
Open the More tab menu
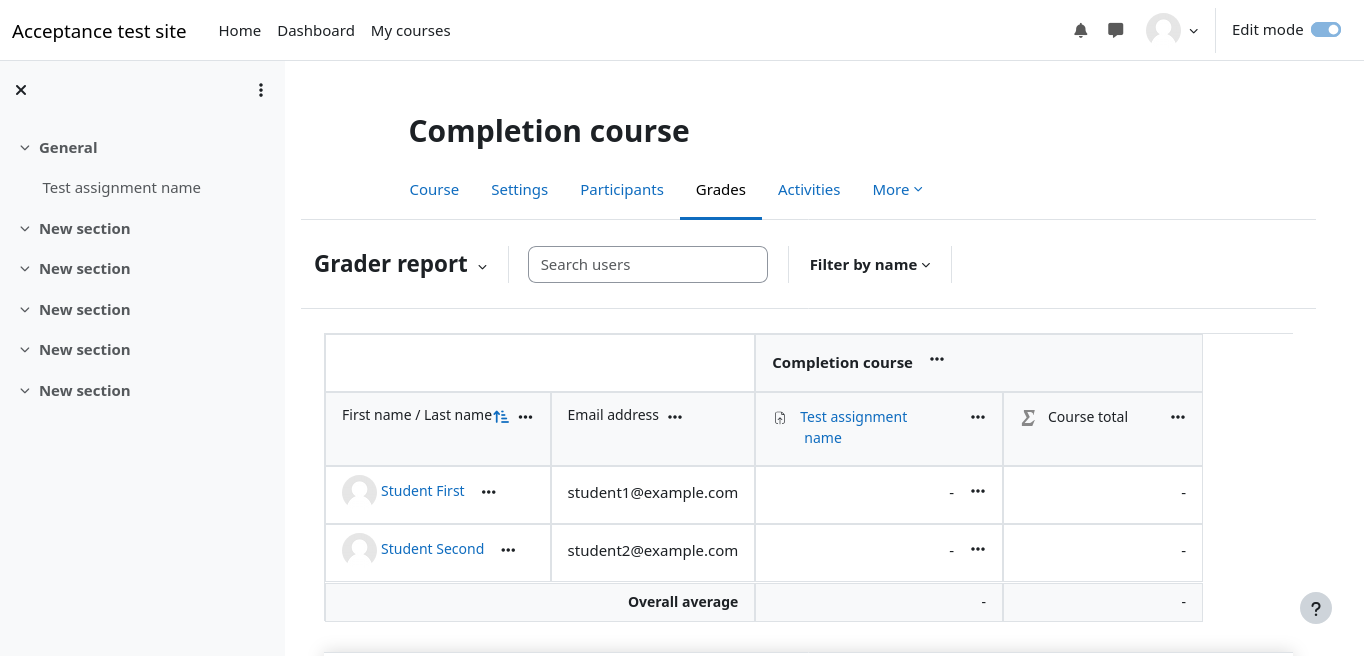[897, 190]
